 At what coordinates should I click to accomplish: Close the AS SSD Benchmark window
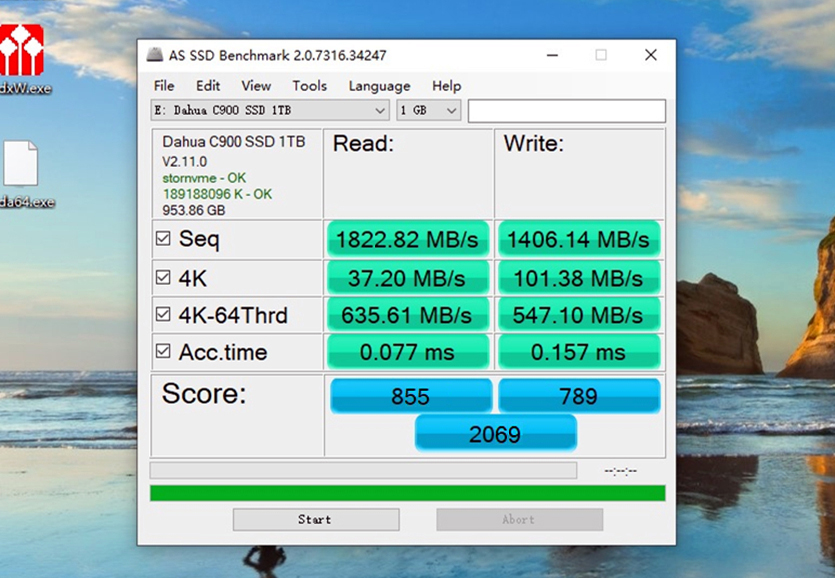pos(650,56)
